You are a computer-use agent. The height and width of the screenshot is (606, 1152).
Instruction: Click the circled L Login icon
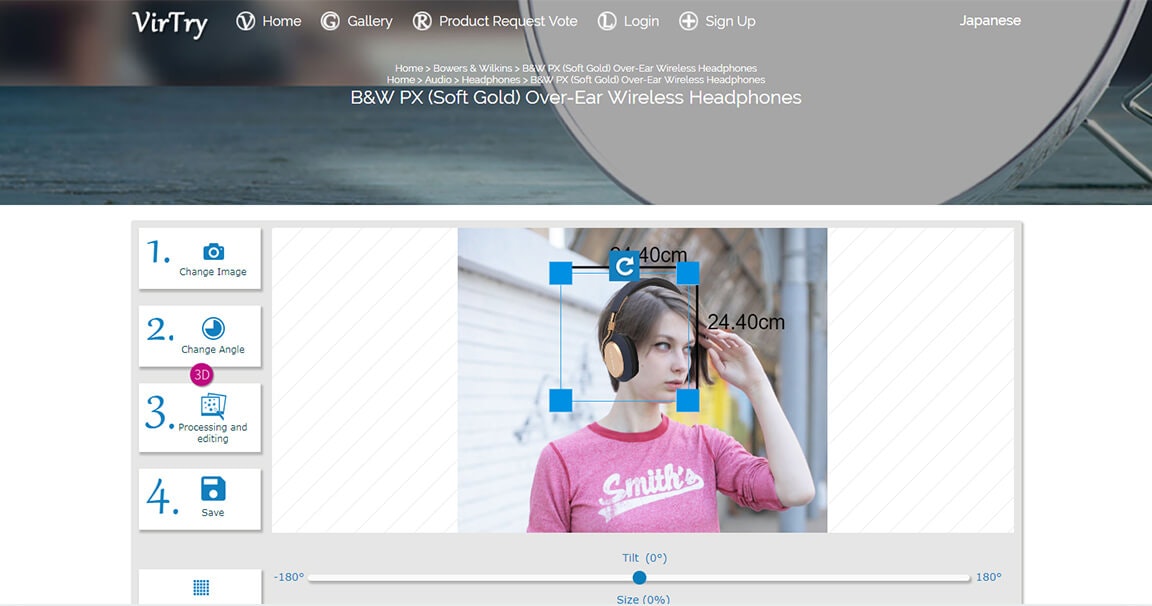tap(606, 21)
